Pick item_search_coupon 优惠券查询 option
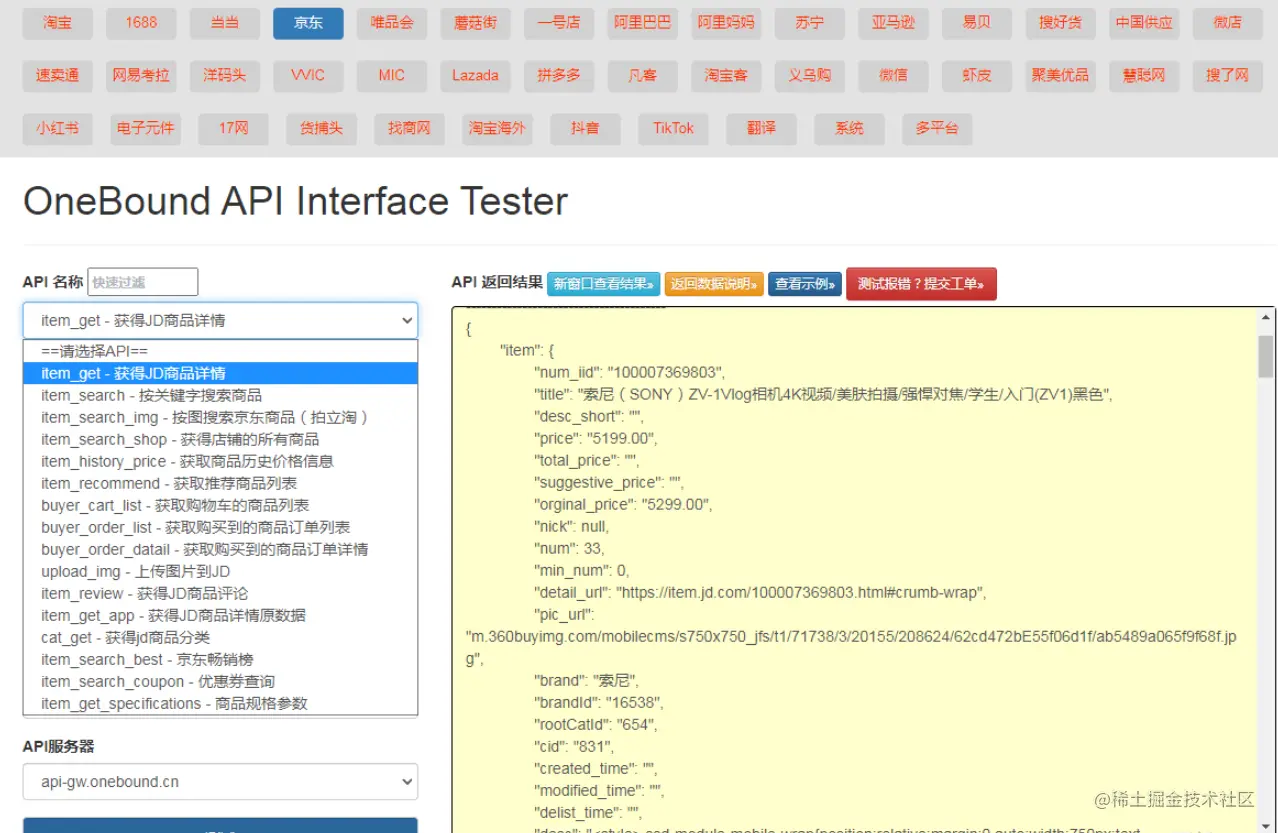This screenshot has width=1278, height=833. [x=220, y=681]
